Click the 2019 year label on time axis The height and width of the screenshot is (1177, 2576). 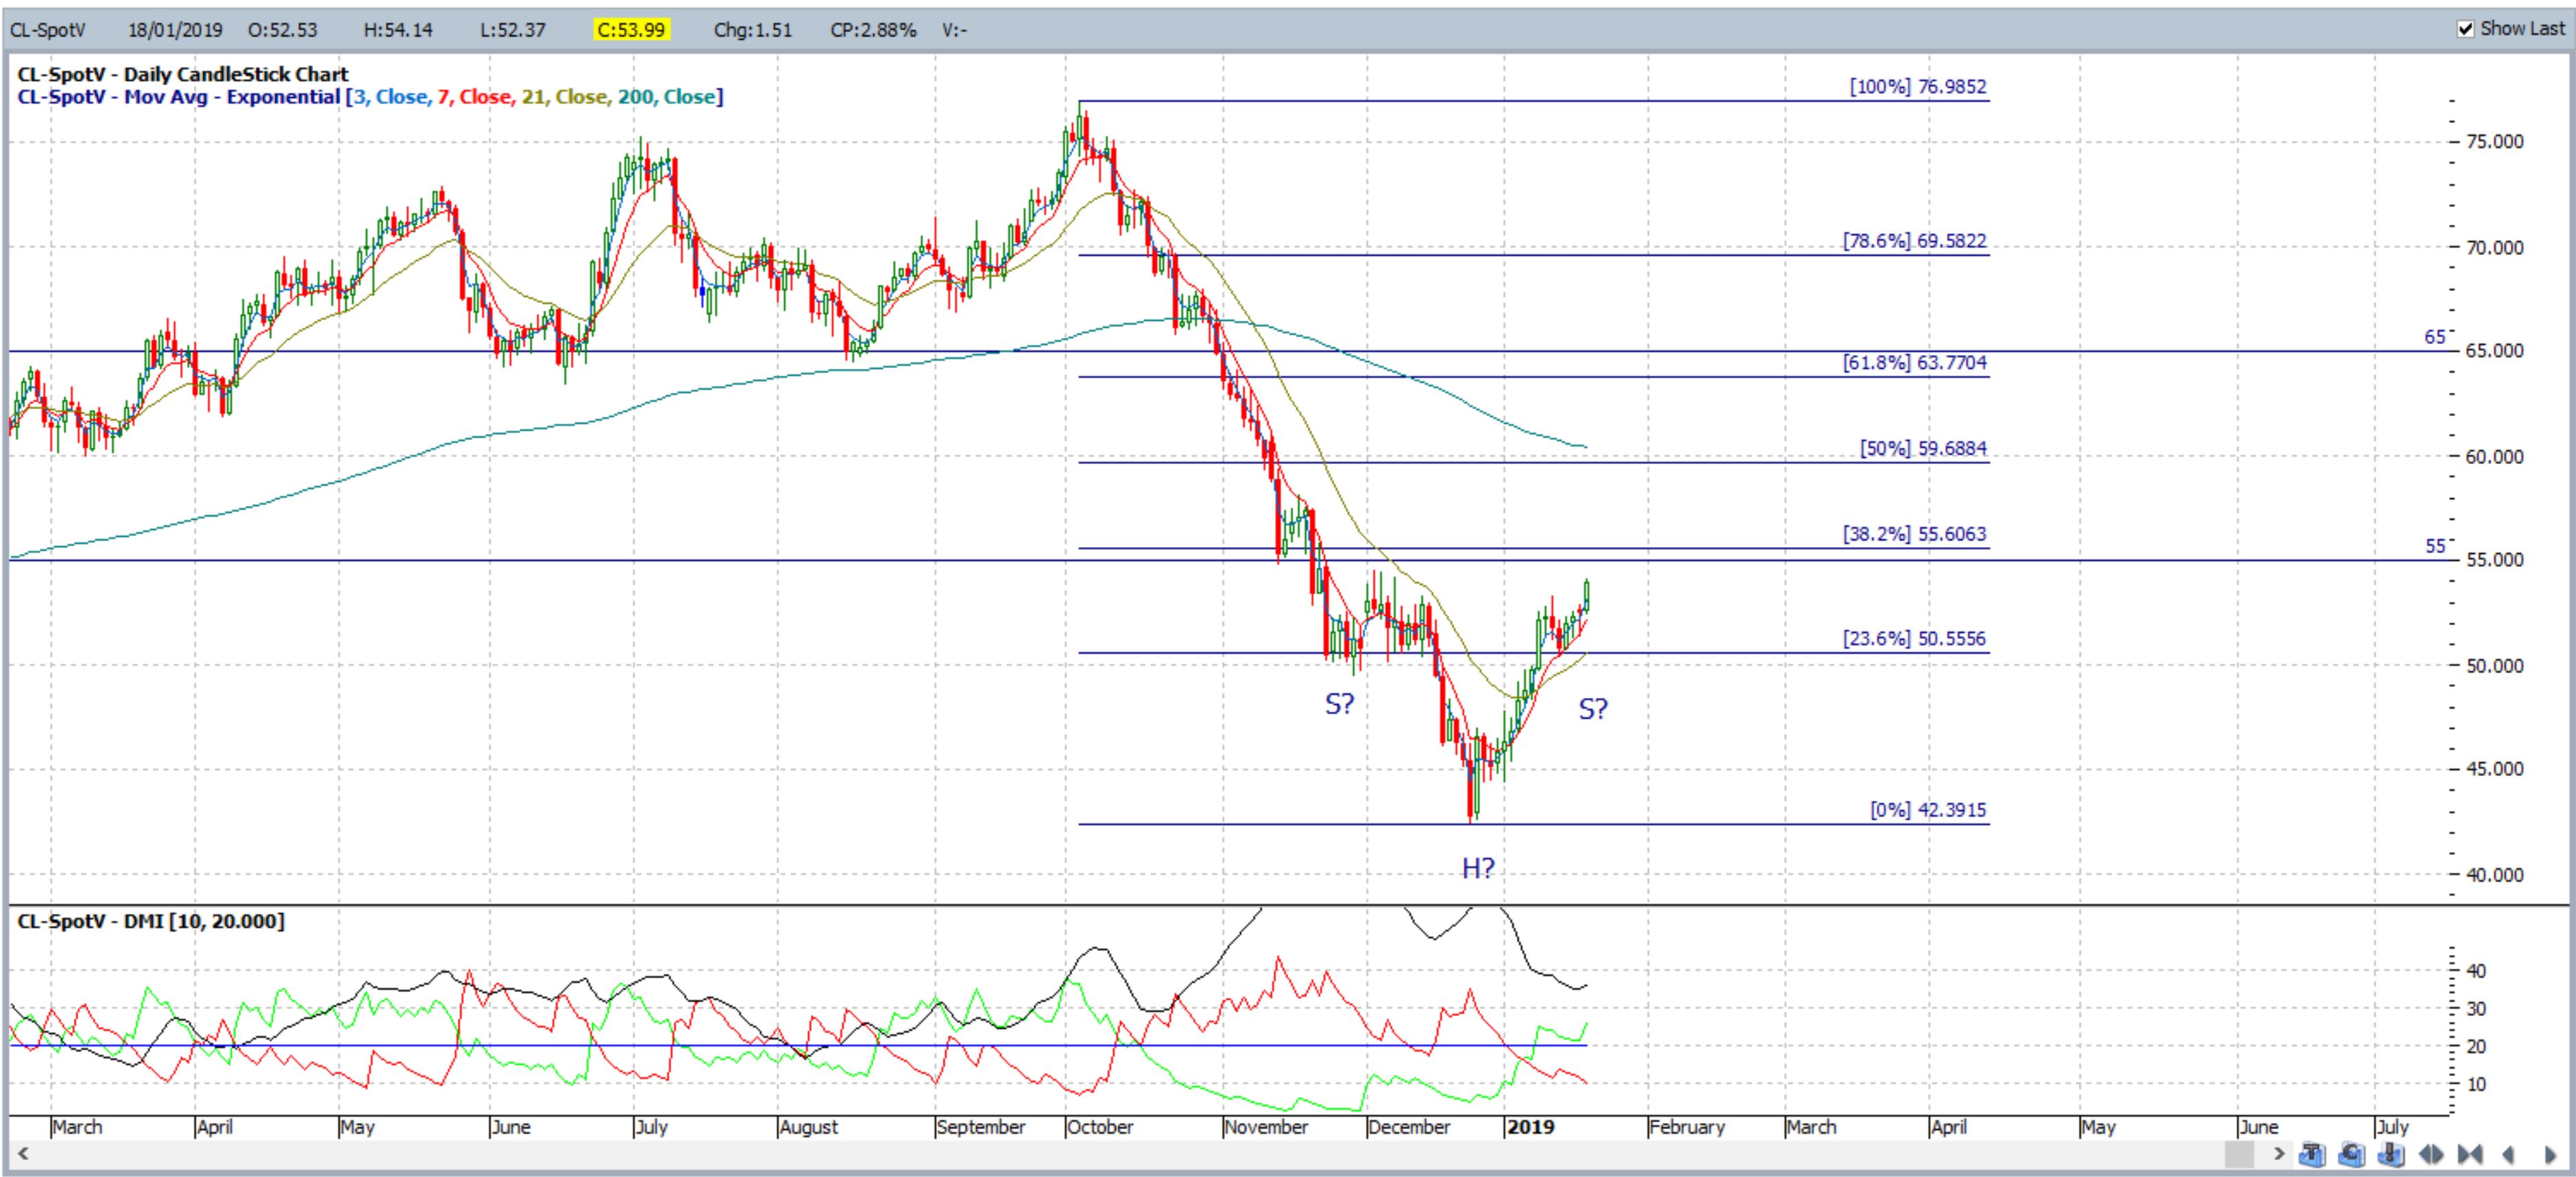[1531, 1127]
